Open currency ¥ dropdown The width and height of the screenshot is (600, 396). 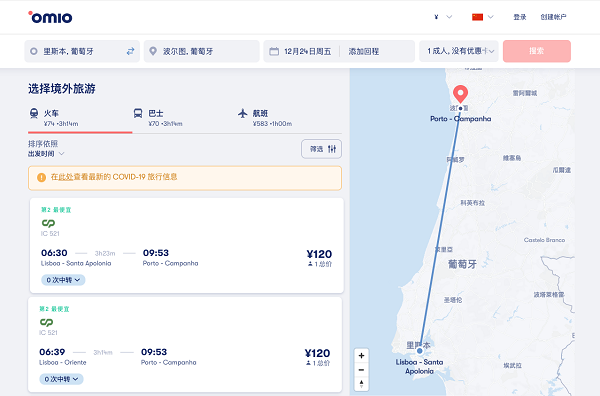(x=443, y=17)
